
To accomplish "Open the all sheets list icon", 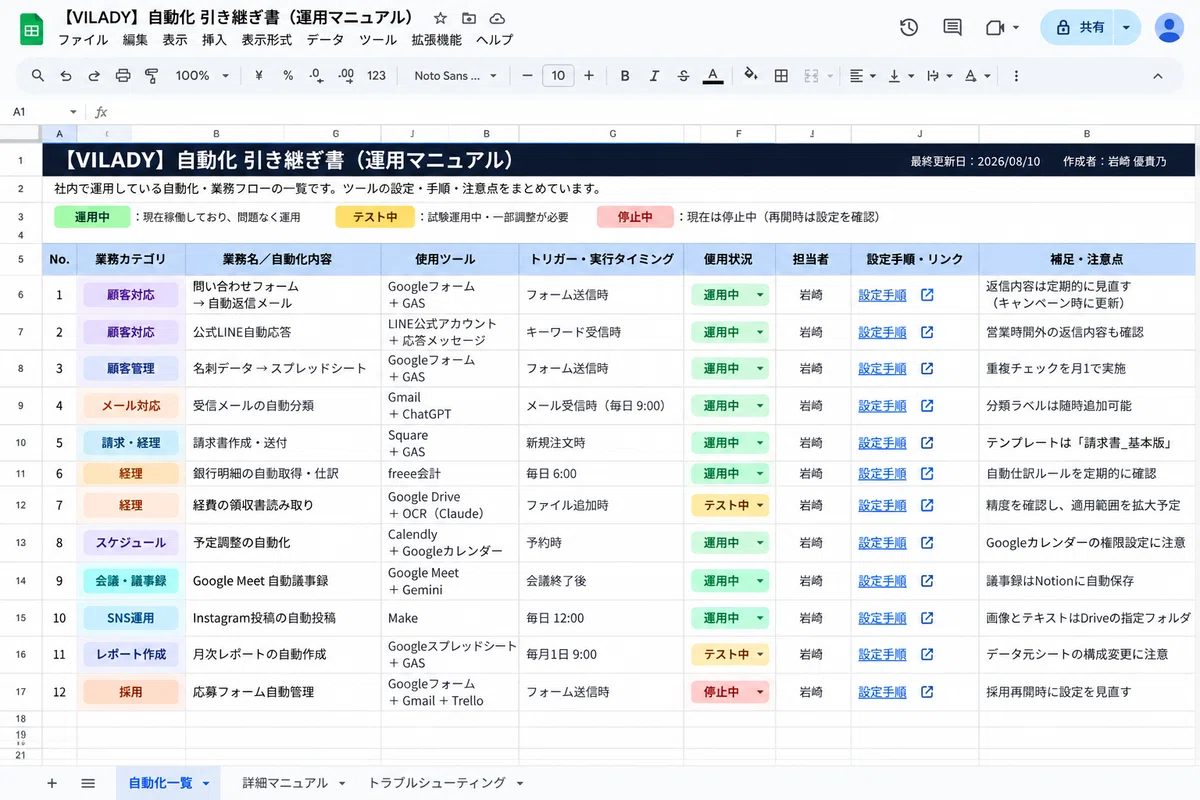I will click(88, 783).
